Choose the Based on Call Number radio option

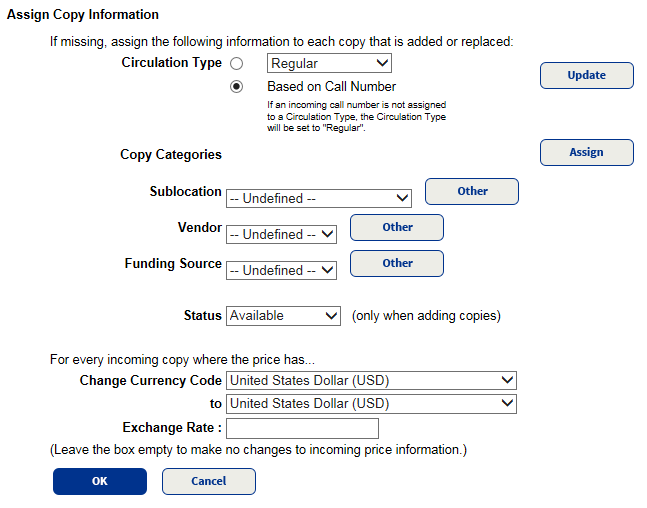[237, 87]
